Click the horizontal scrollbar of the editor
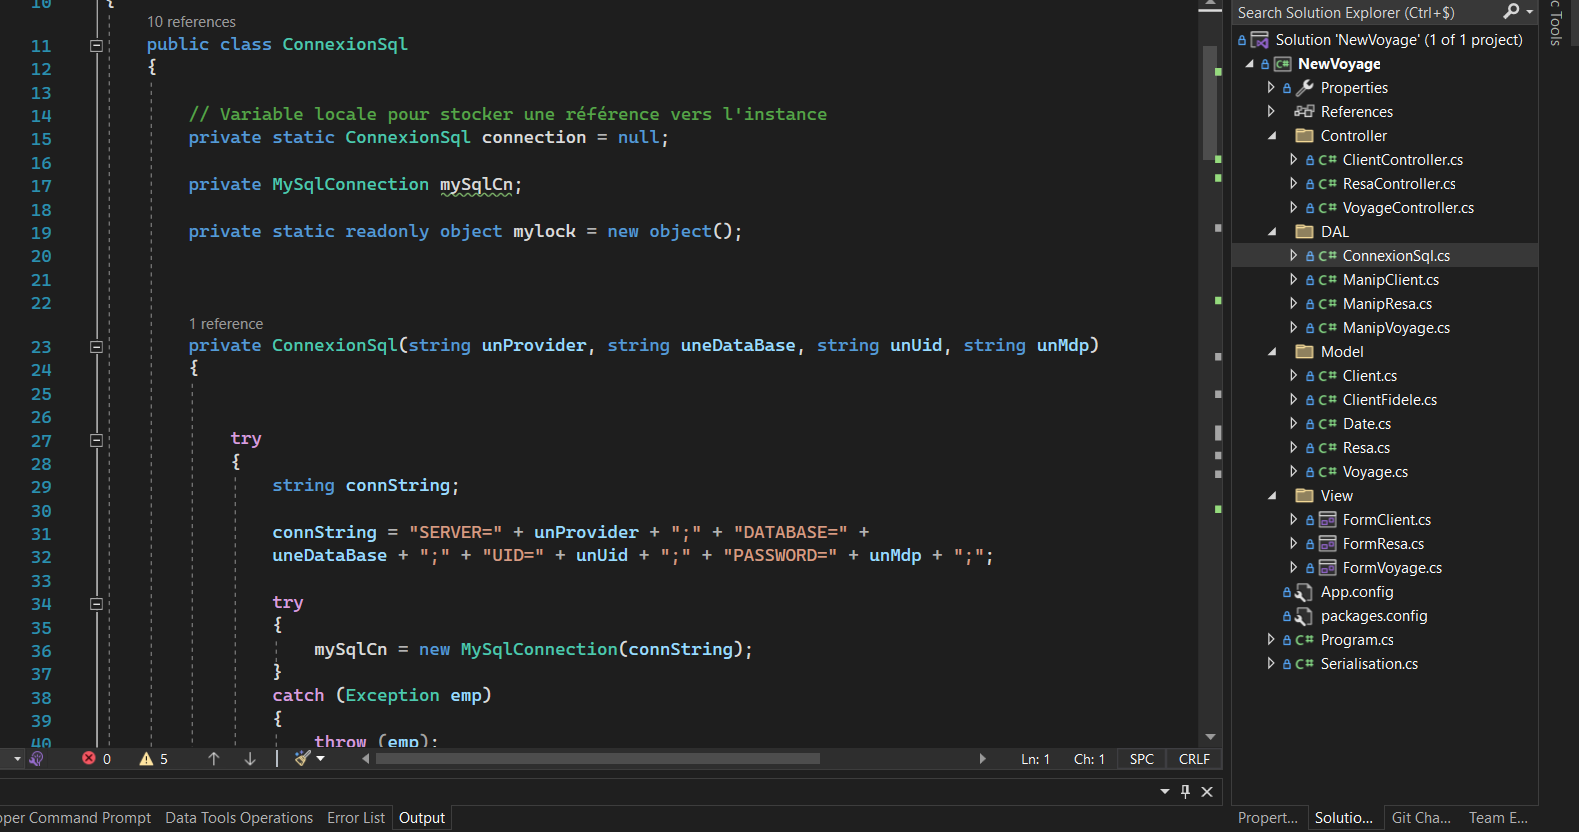1579x832 pixels. point(597,759)
